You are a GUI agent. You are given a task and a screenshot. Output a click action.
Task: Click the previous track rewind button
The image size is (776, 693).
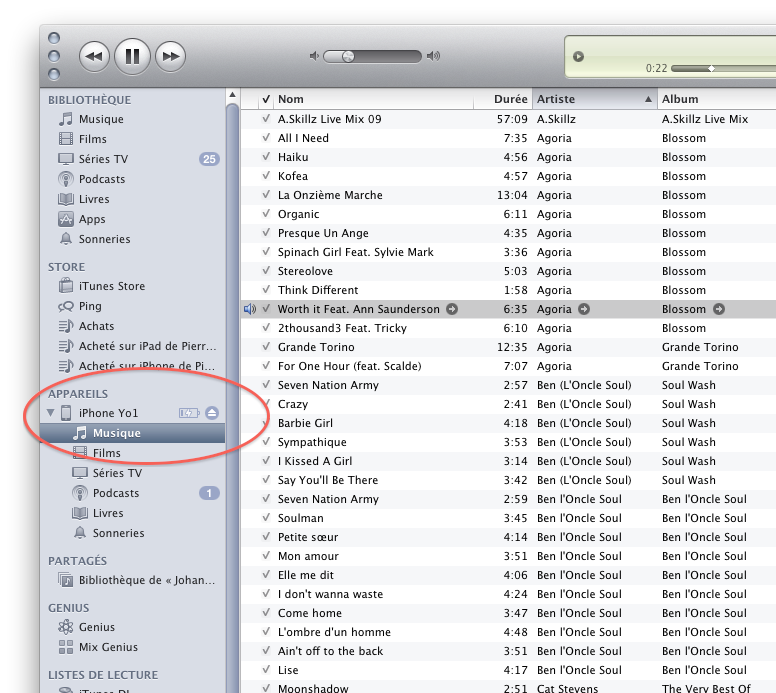click(x=94, y=56)
